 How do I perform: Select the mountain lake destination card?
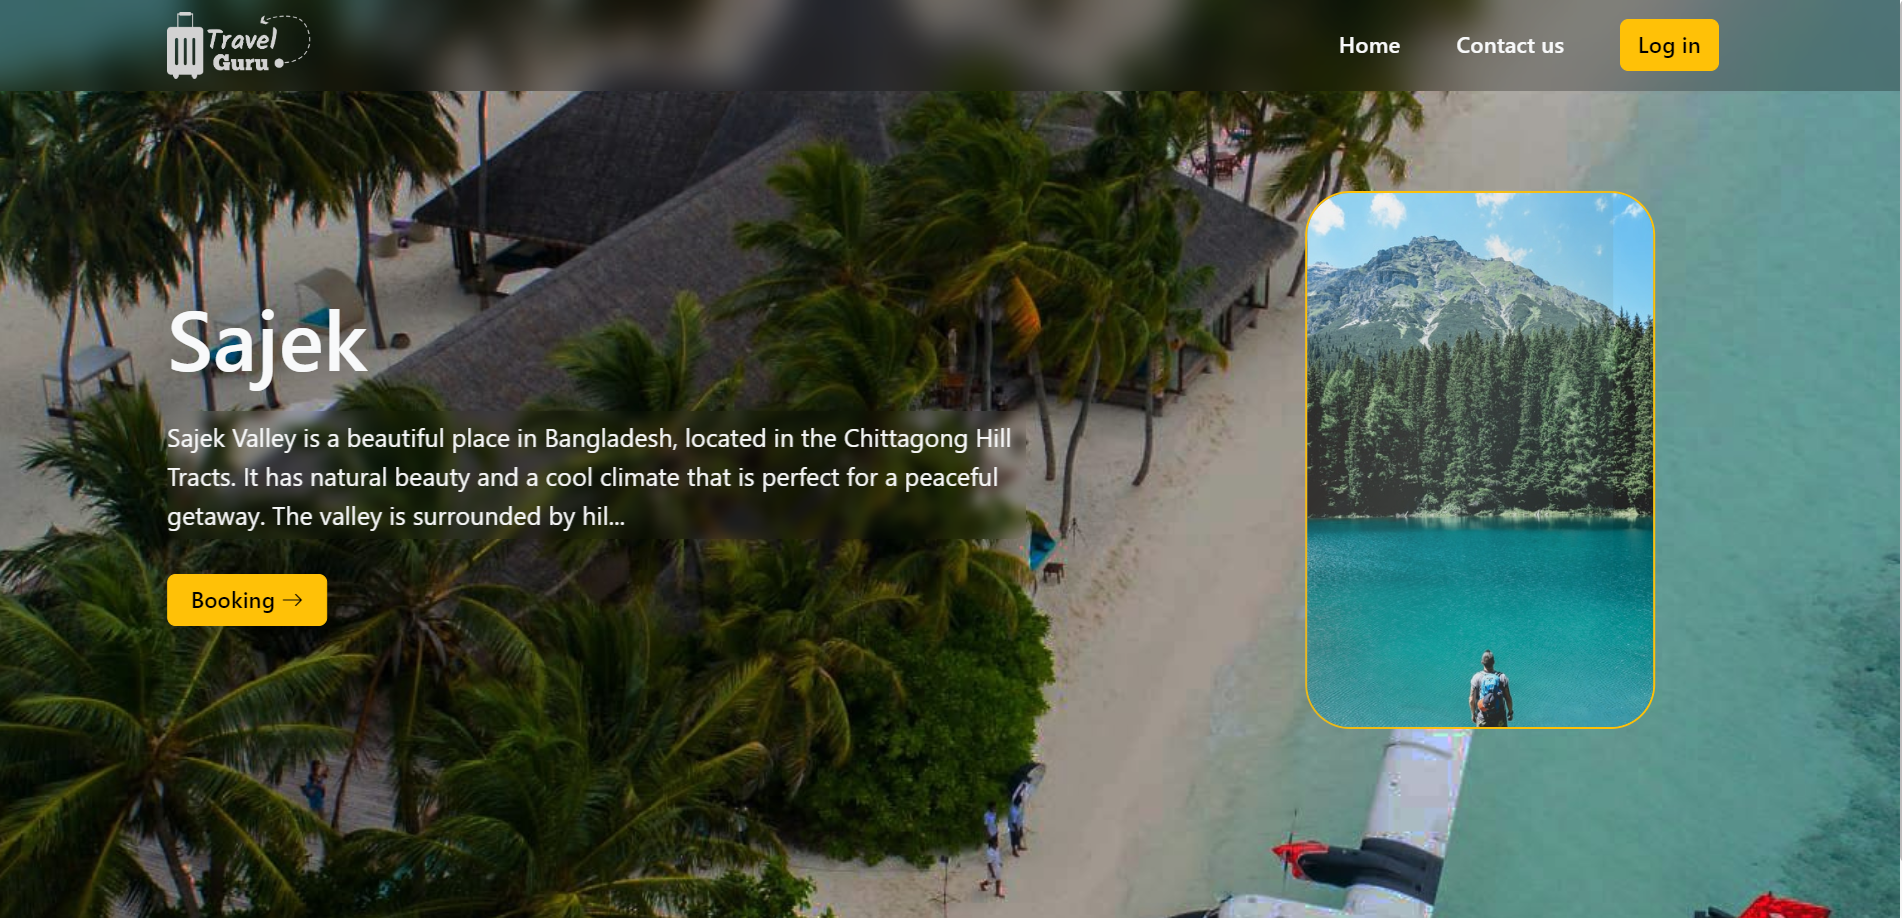point(1480,460)
